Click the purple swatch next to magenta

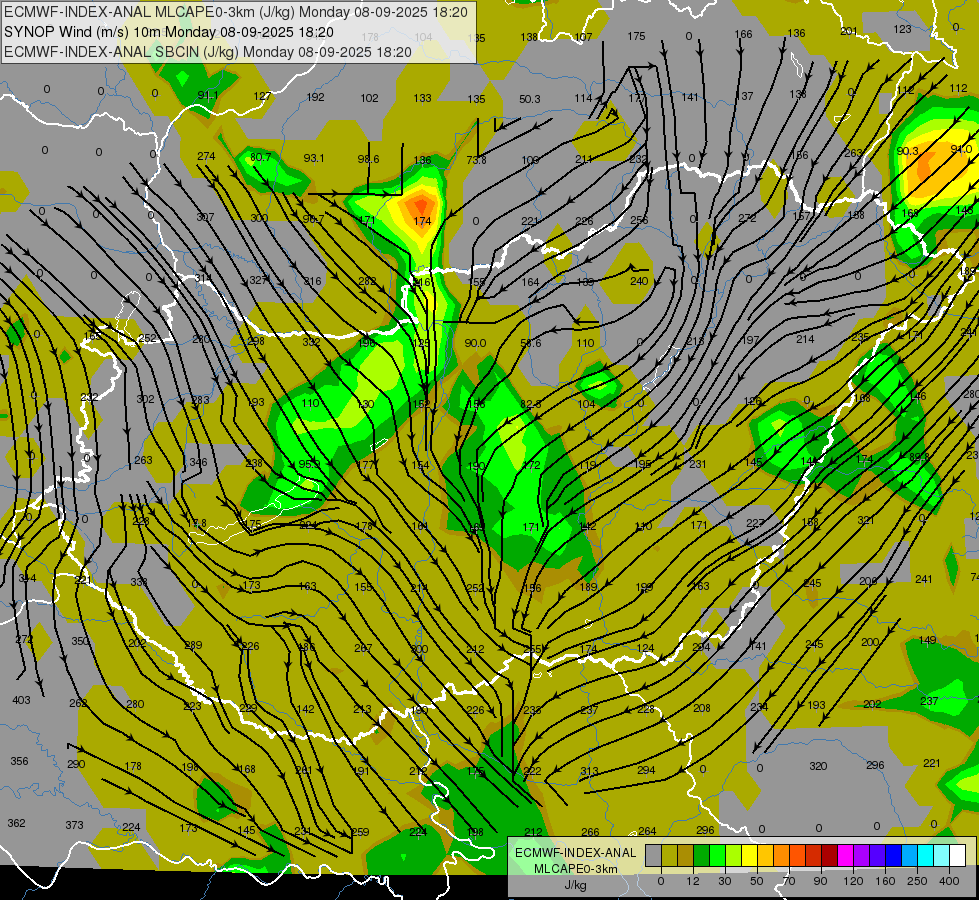862,855
